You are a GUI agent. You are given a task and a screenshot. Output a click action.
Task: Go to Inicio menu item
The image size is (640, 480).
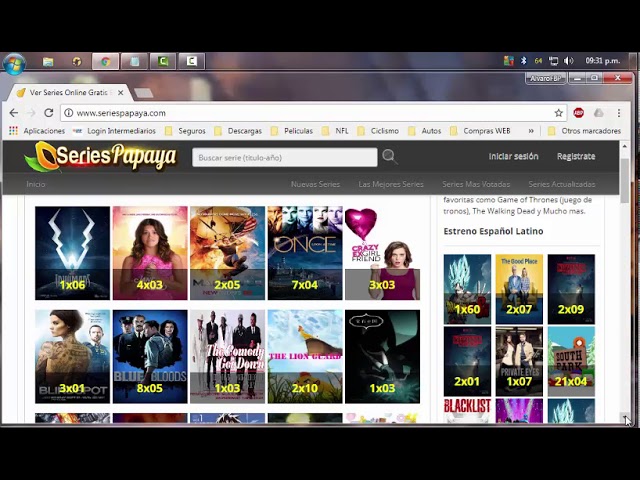(x=36, y=184)
